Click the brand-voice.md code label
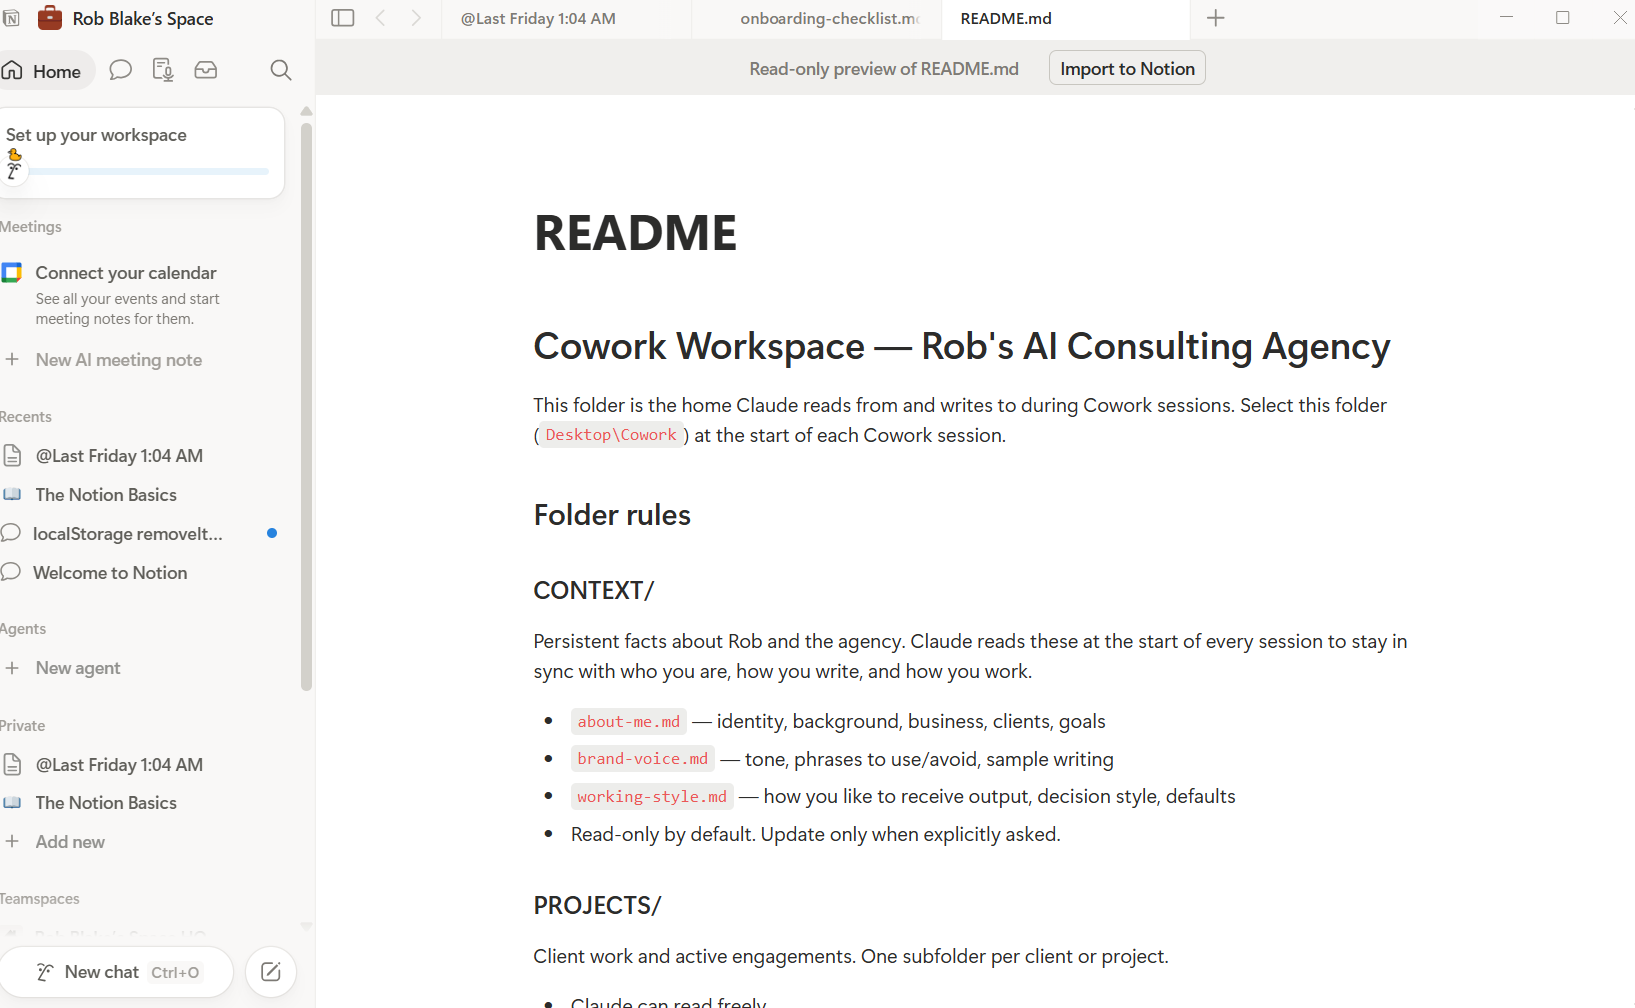1635x1008 pixels. (x=643, y=759)
